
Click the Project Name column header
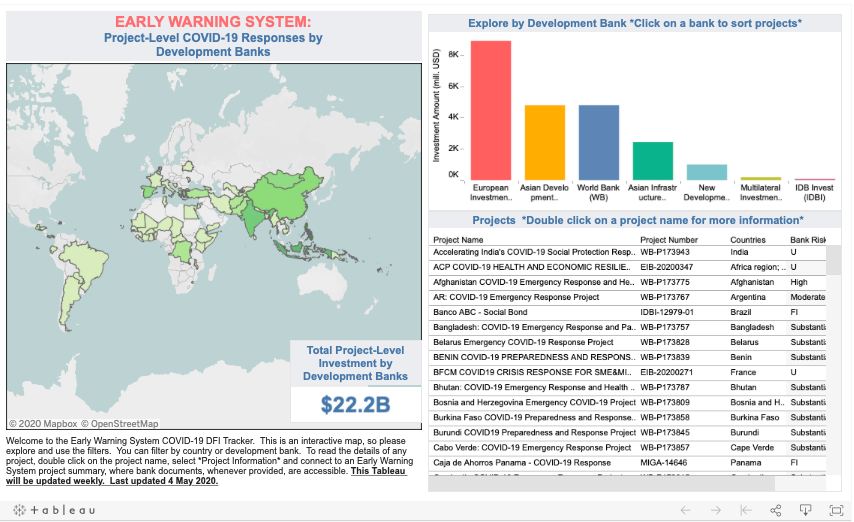(x=458, y=240)
